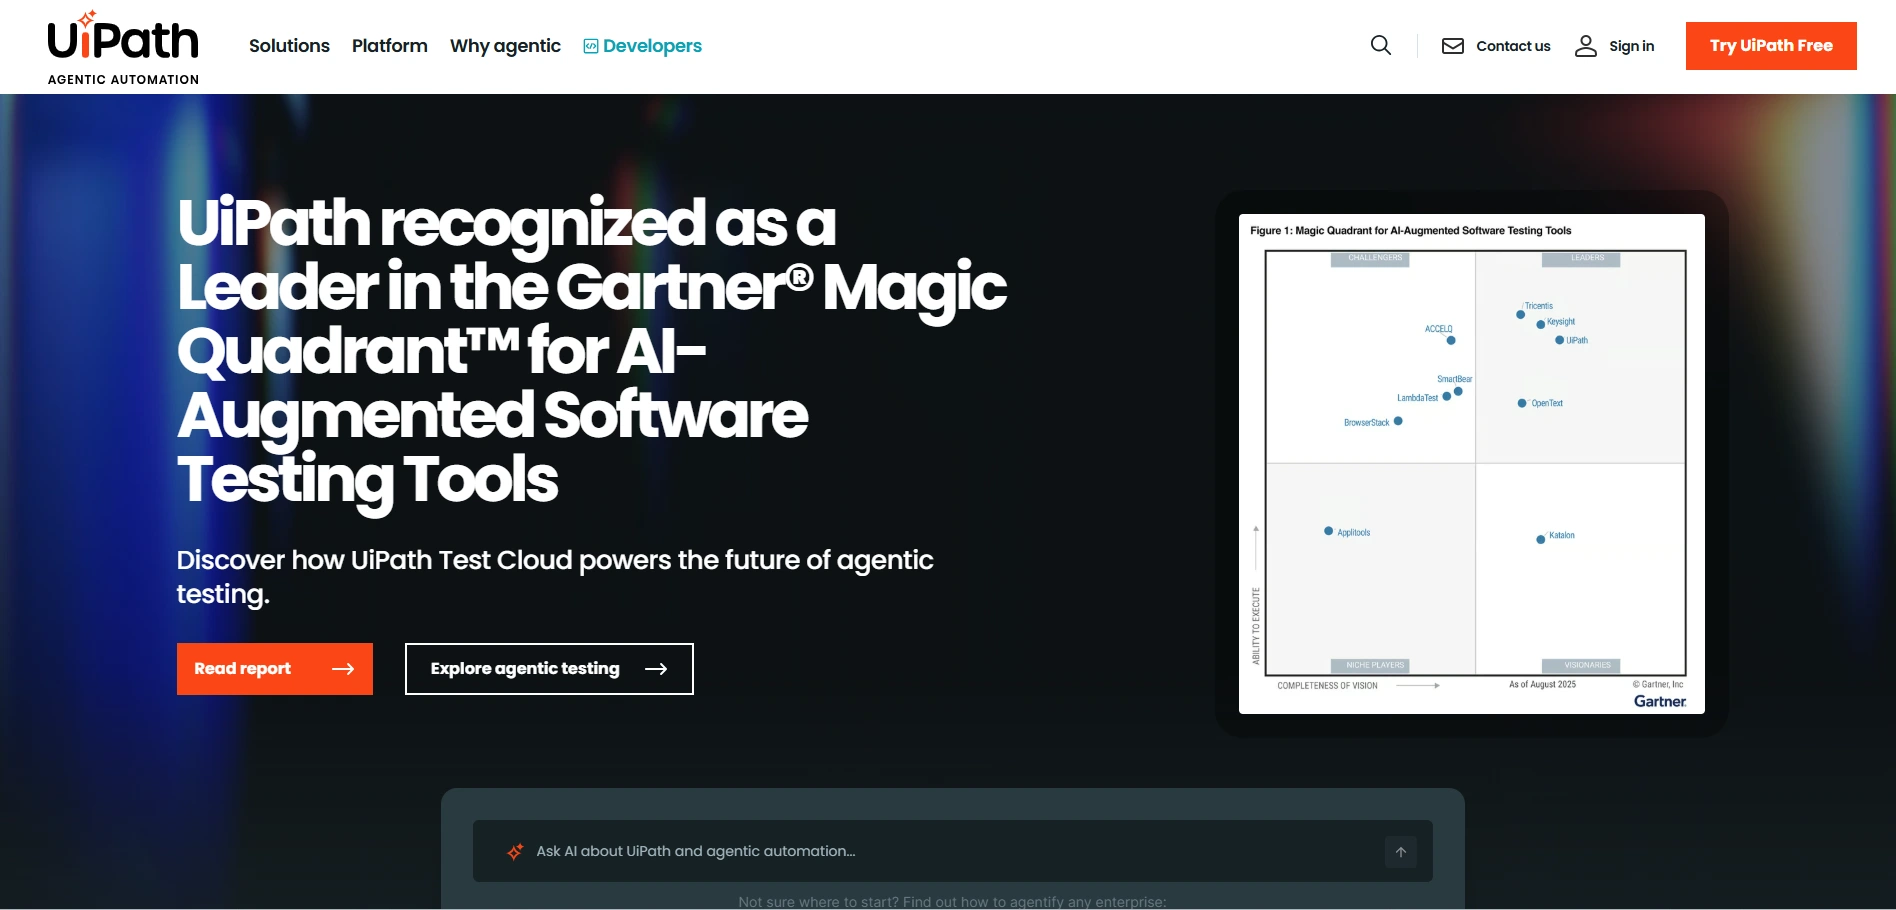Image resolution: width=1896 pixels, height=910 pixels.
Task: Open the Why agentic menu
Action: tap(505, 46)
